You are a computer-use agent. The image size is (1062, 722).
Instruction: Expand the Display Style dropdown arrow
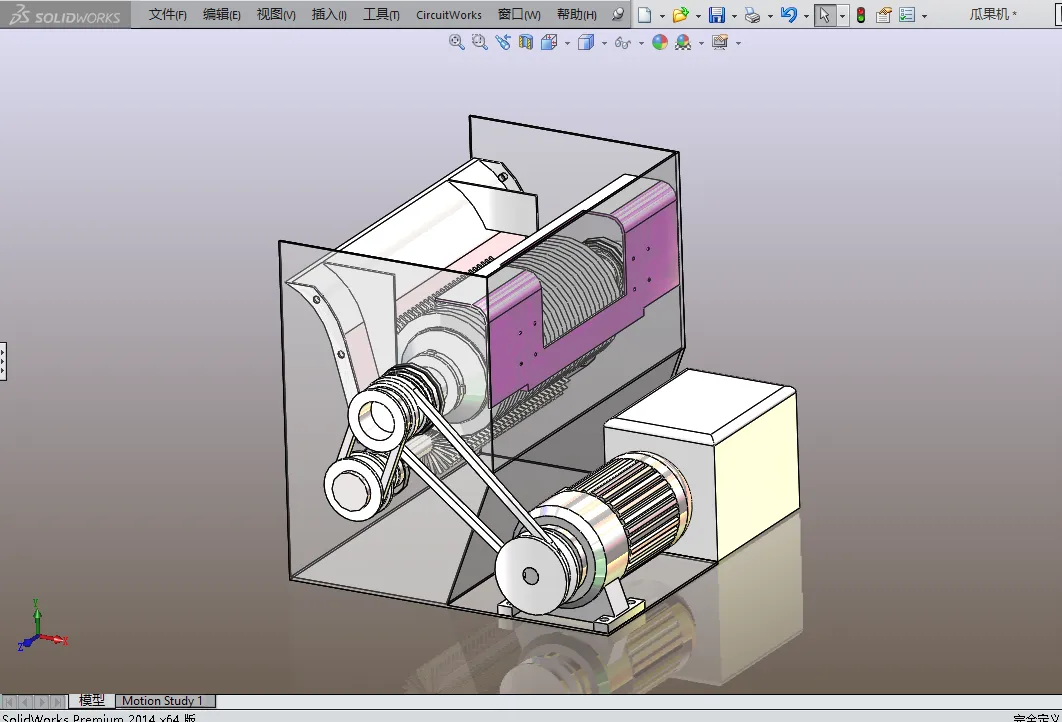[x=604, y=43]
